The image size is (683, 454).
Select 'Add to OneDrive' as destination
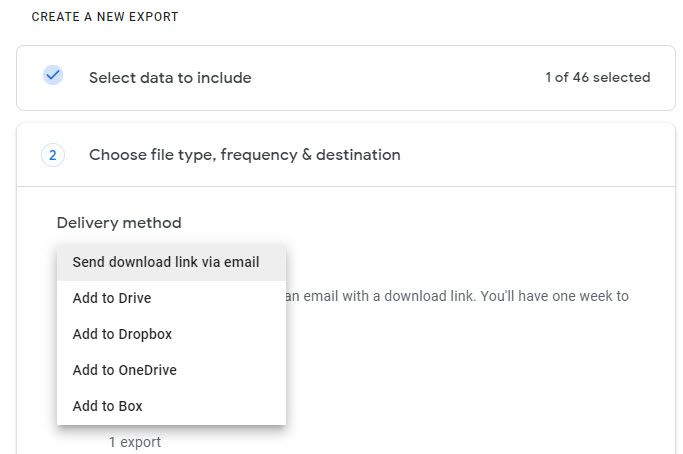(124, 370)
